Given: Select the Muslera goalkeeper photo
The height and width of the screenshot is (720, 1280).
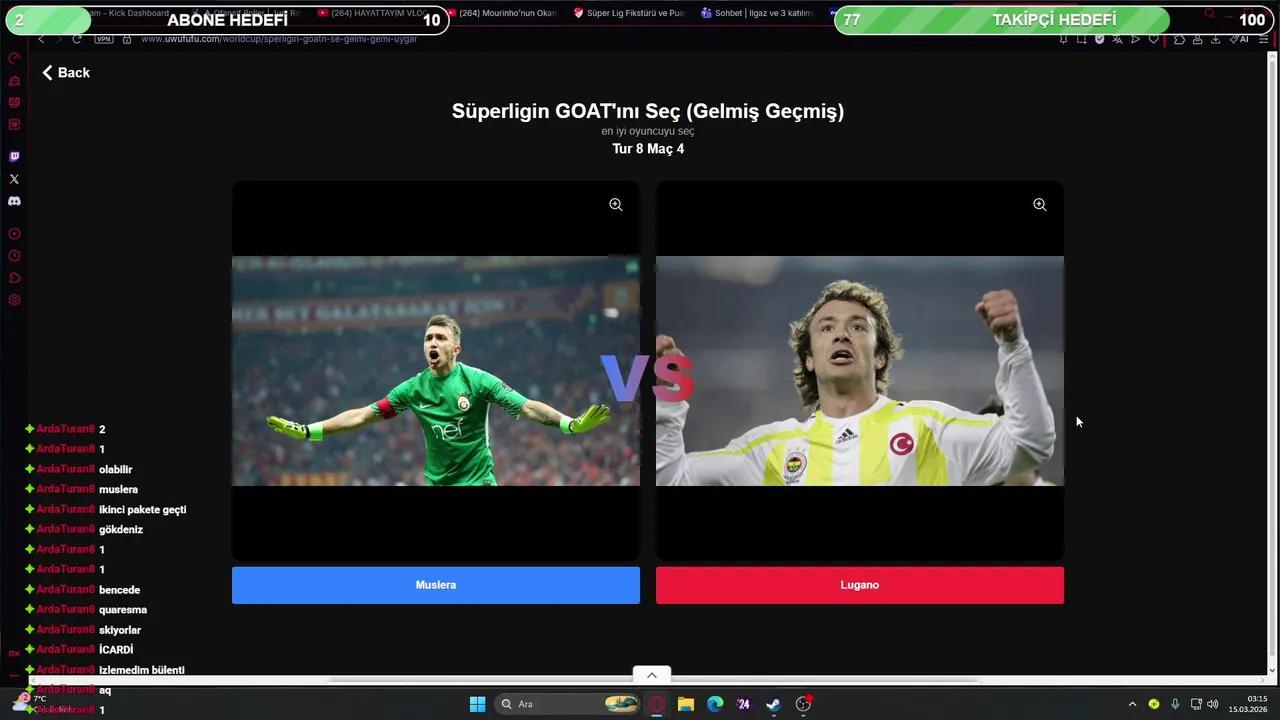Looking at the screenshot, I should (x=436, y=371).
